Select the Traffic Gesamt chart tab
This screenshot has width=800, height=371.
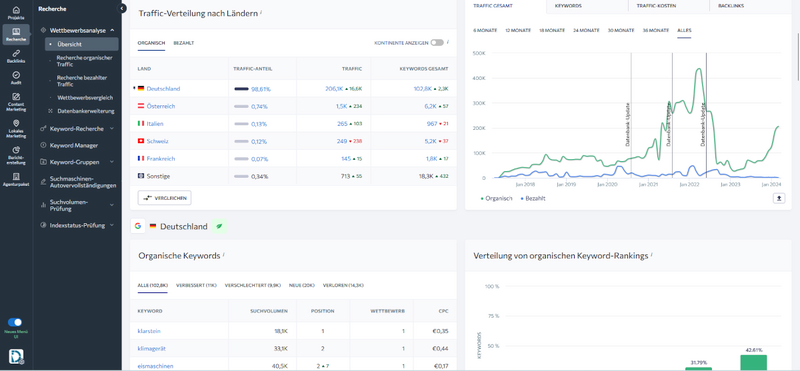pos(505,6)
